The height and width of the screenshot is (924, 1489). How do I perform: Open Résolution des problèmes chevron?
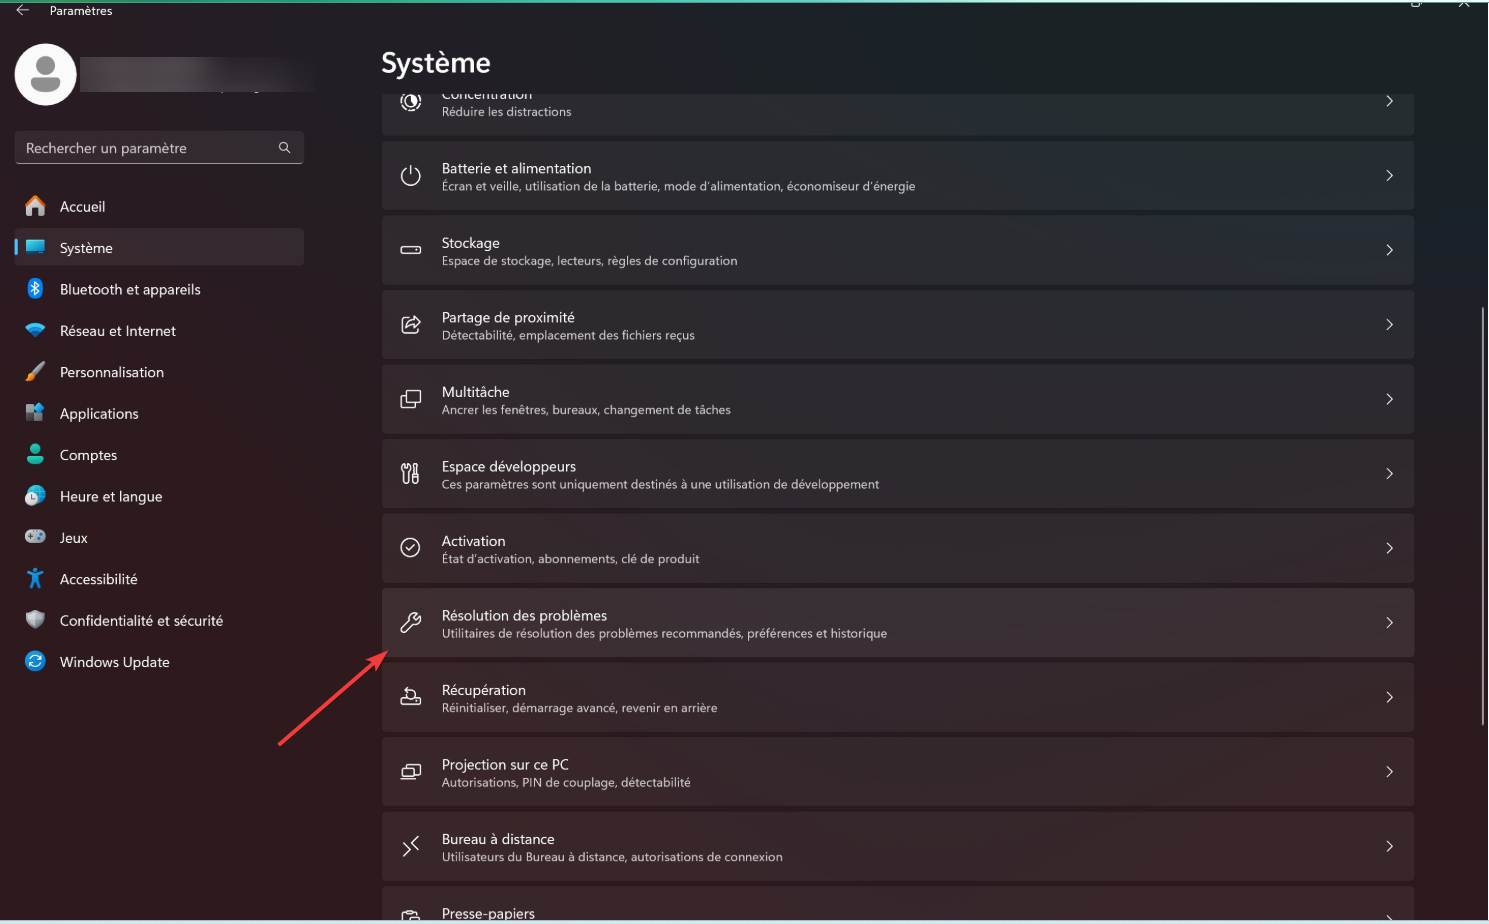(x=1390, y=623)
